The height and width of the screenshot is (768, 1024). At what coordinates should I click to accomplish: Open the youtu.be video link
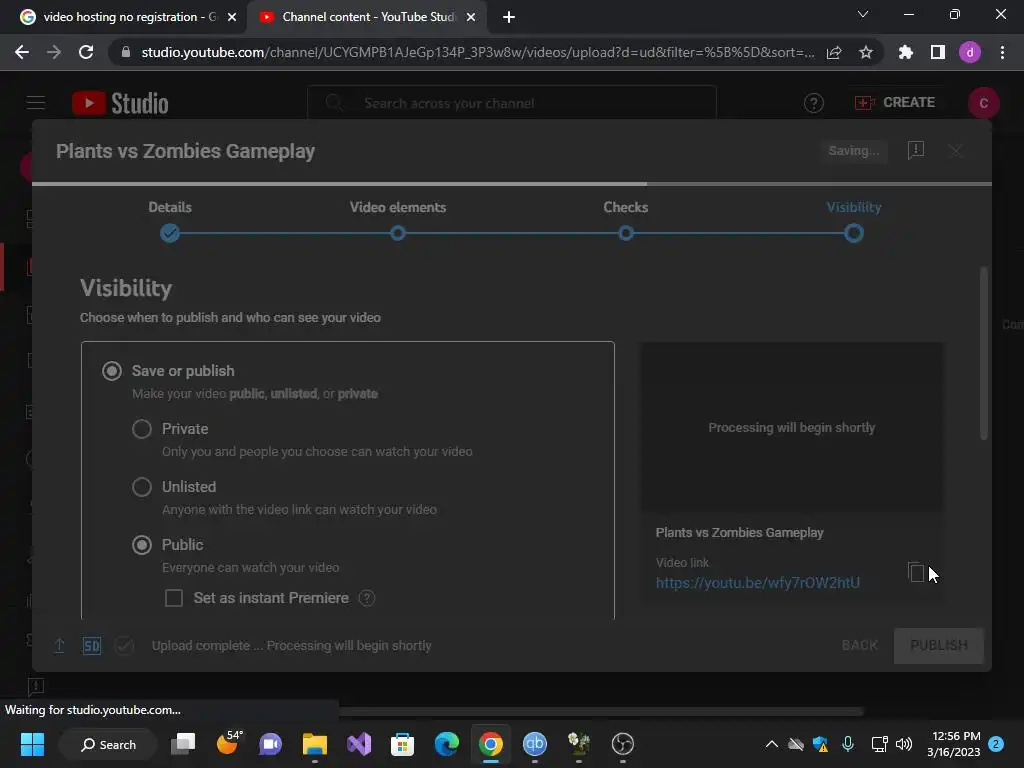click(x=758, y=583)
